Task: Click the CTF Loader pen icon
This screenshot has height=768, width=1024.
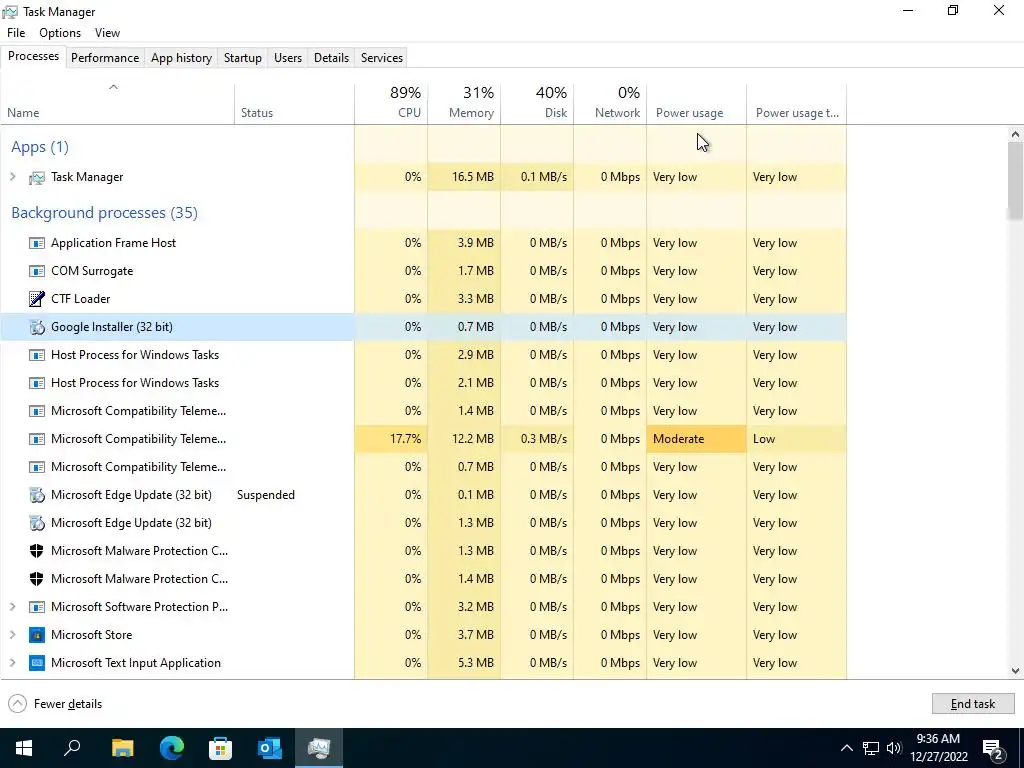Action: click(37, 299)
